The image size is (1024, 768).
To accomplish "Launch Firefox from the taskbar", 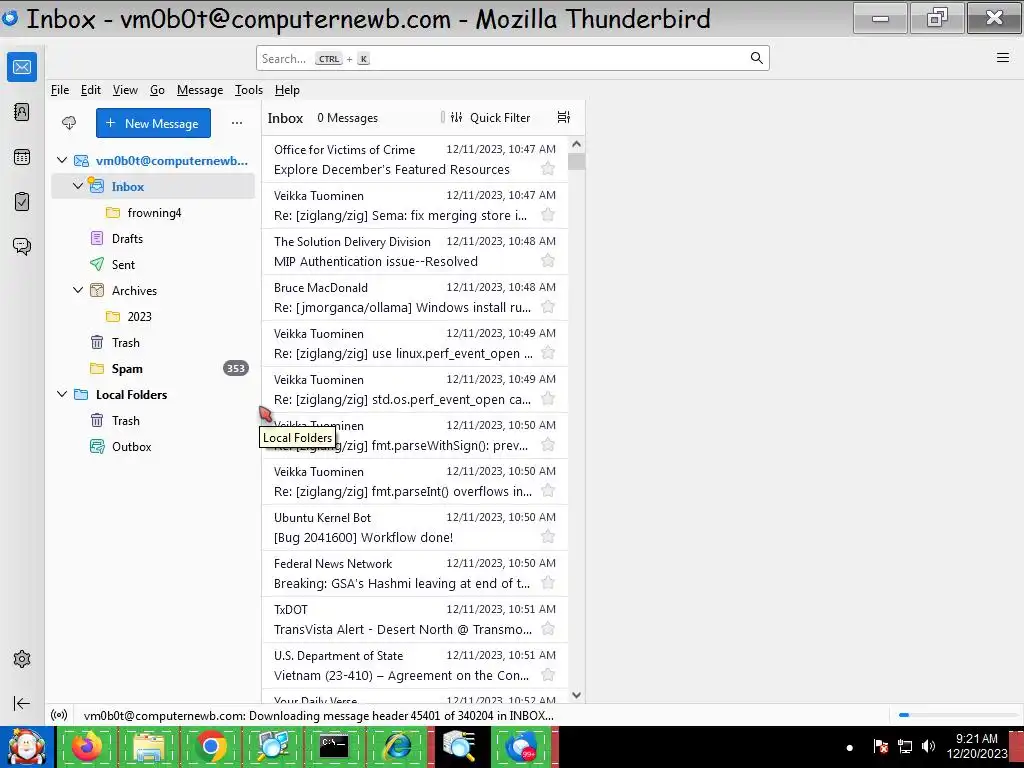I will (86, 746).
